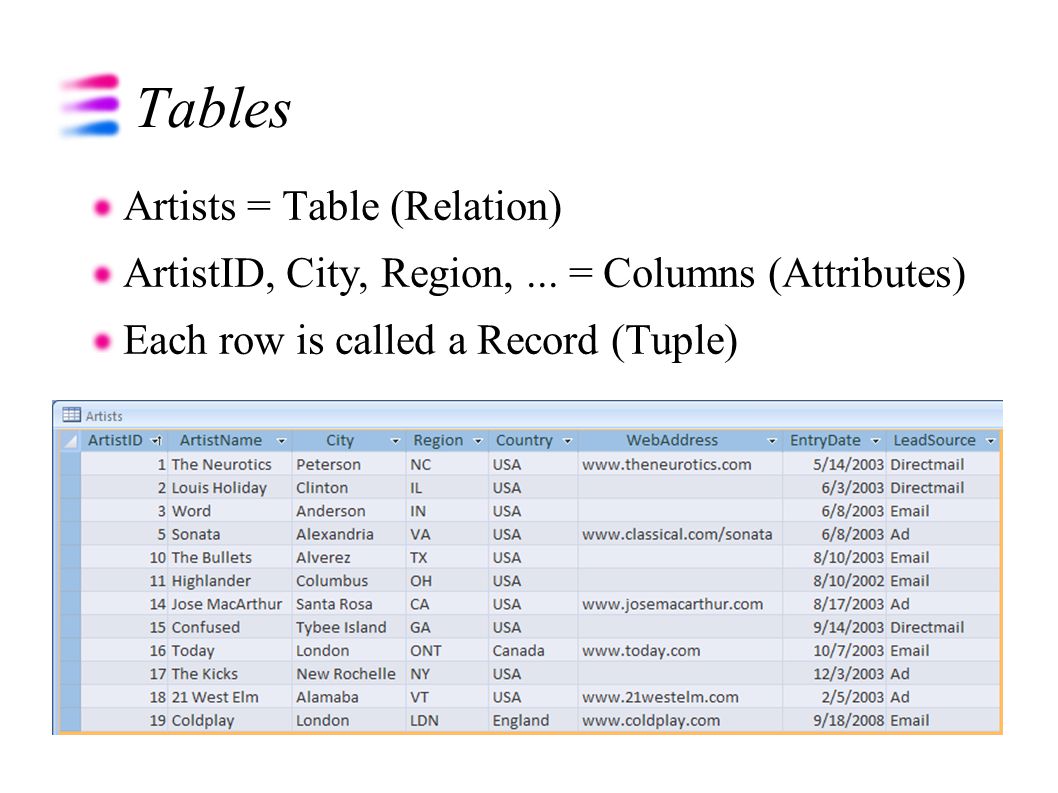The width and height of the screenshot is (1058, 793).
Task: Open the Region column filter dropdown
Action: point(478,441)
